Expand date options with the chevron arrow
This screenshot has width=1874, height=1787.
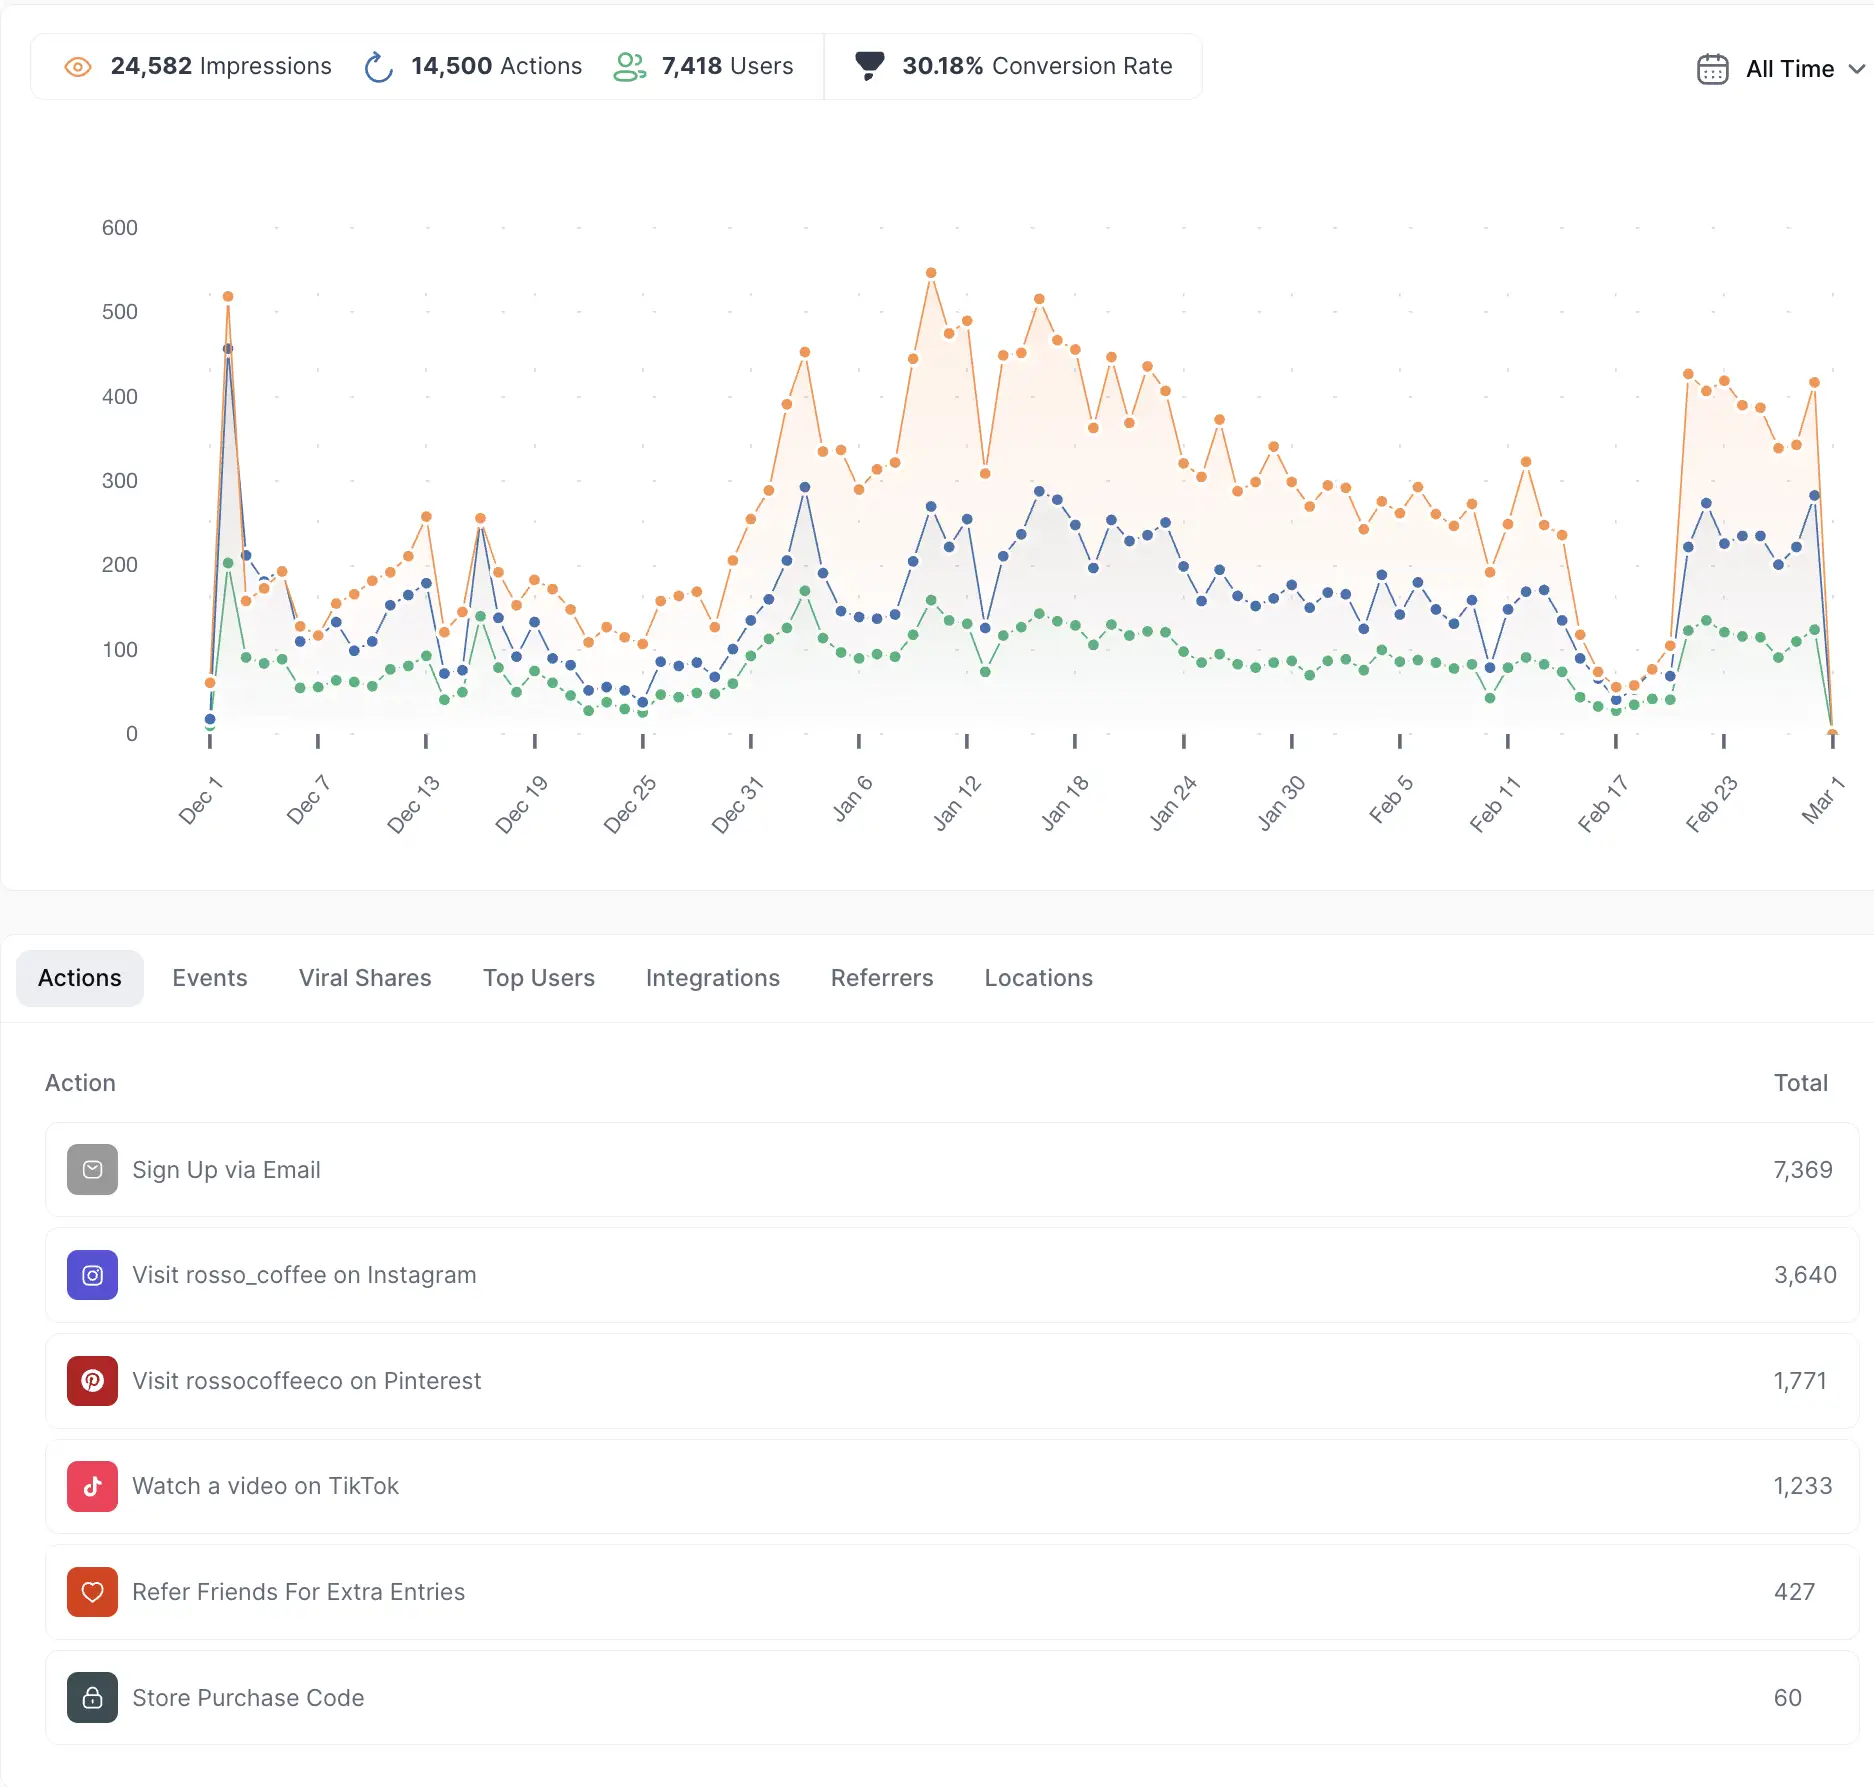click(1857, 69)
